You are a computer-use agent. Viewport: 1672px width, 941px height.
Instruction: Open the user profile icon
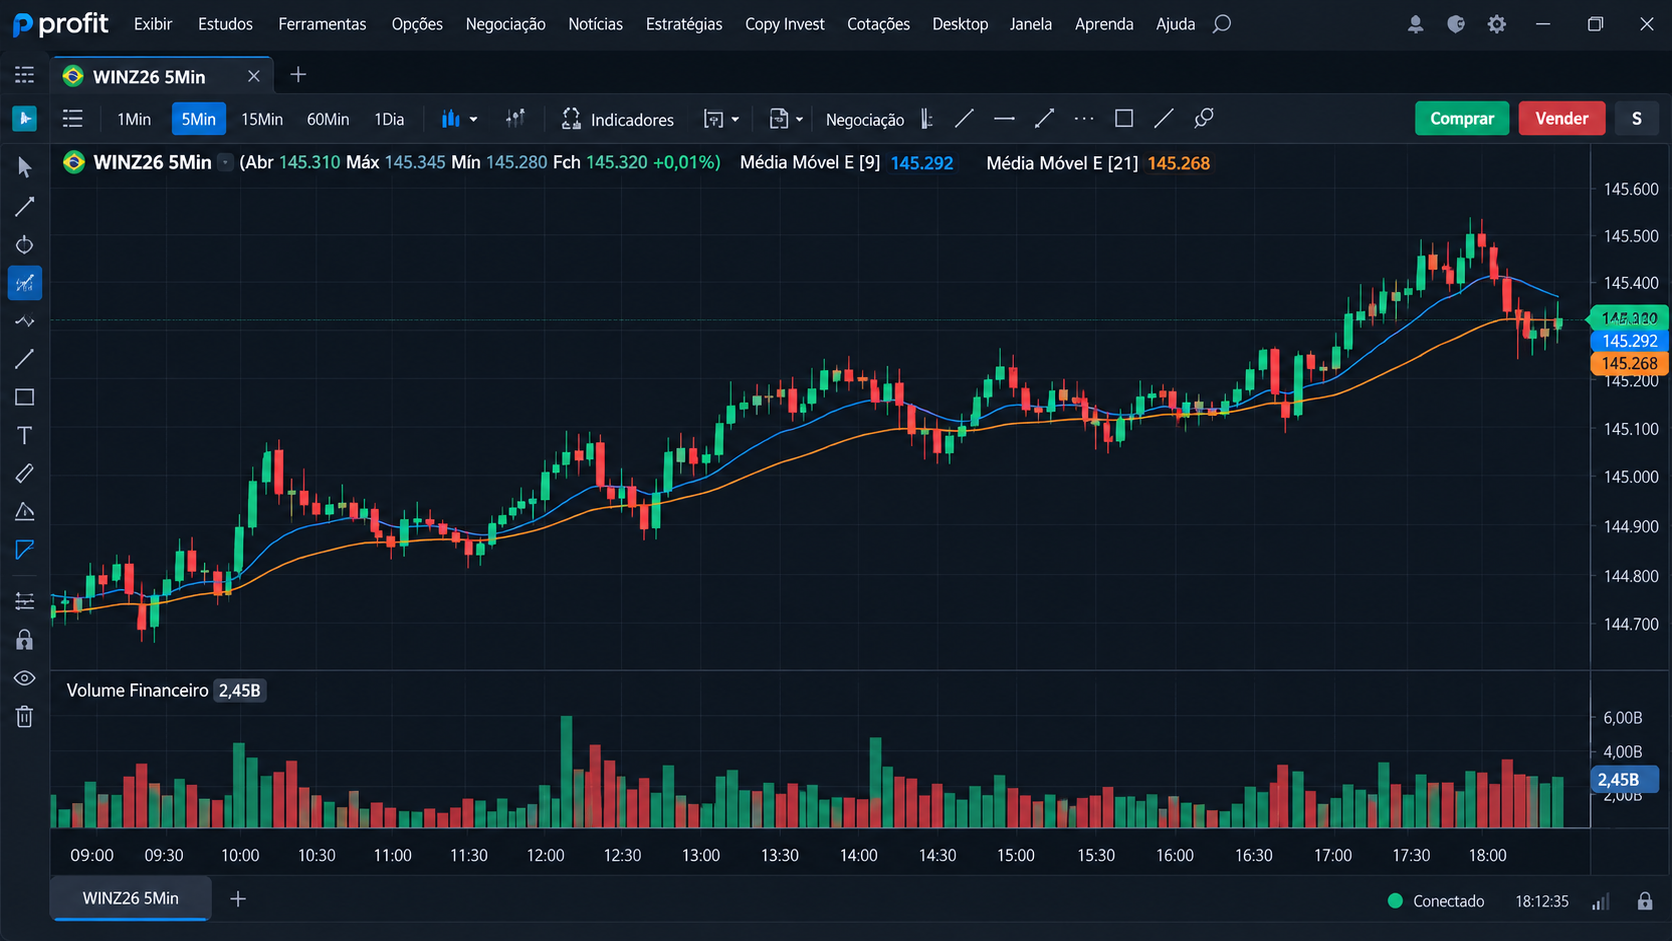point(1415,24)
